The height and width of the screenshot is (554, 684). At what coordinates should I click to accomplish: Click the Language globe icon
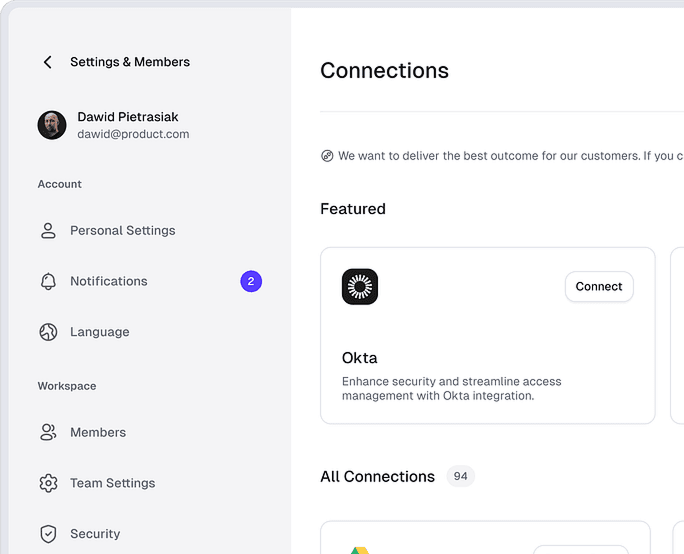tap(48, 332)
